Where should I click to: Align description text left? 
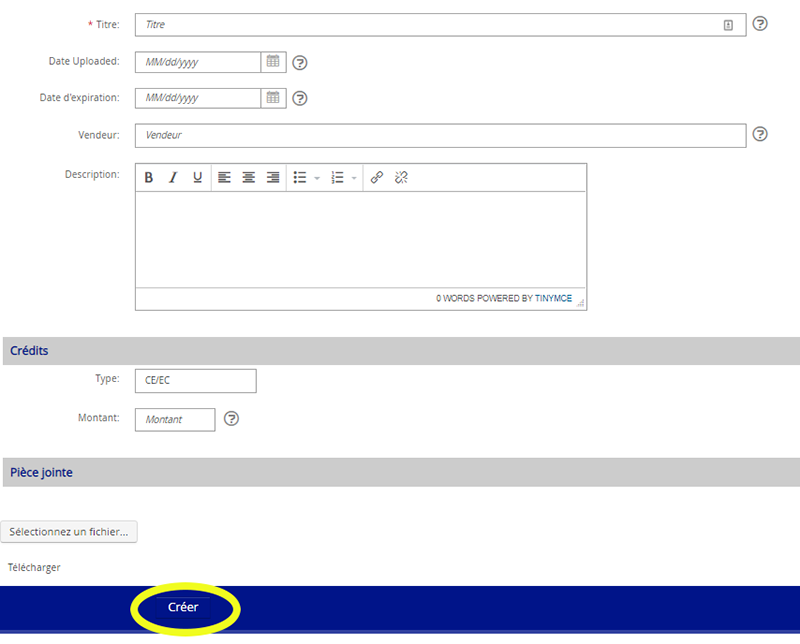point(224,177)
